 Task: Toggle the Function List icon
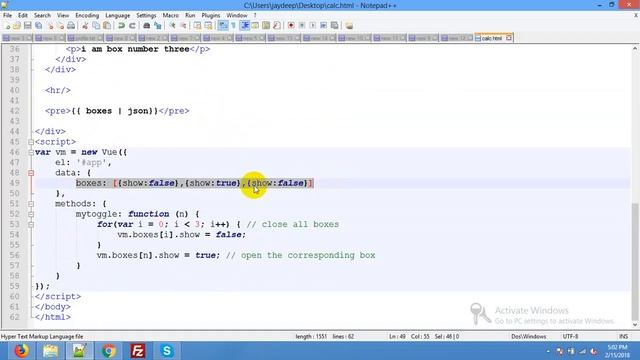pyautogui.click(x=277, y=26)
